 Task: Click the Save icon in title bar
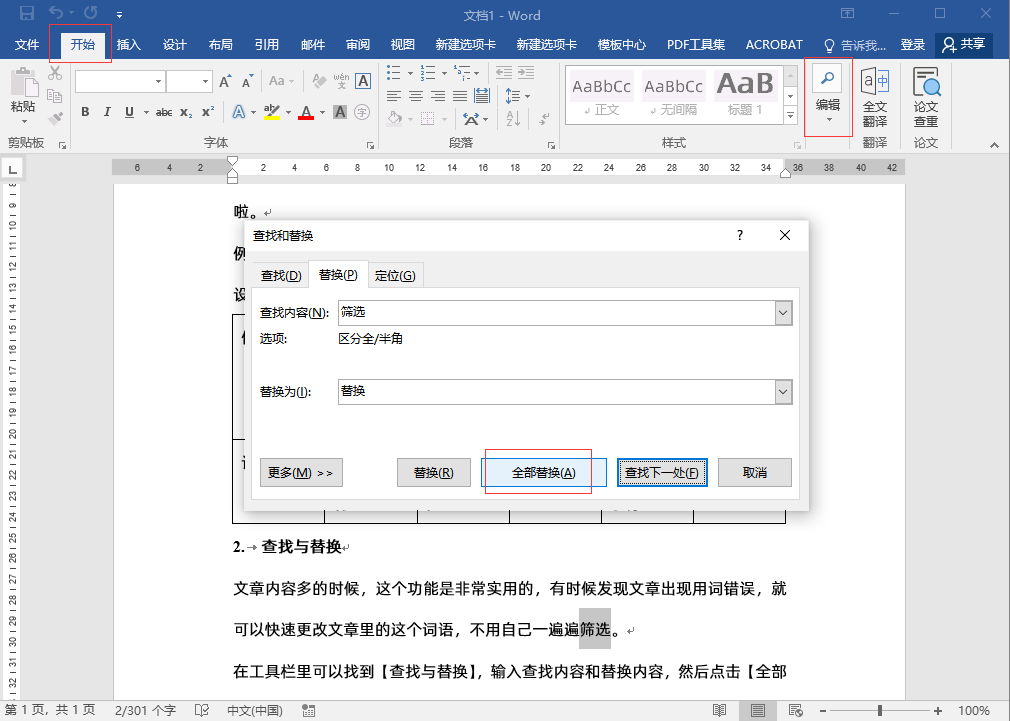(27, 14)
